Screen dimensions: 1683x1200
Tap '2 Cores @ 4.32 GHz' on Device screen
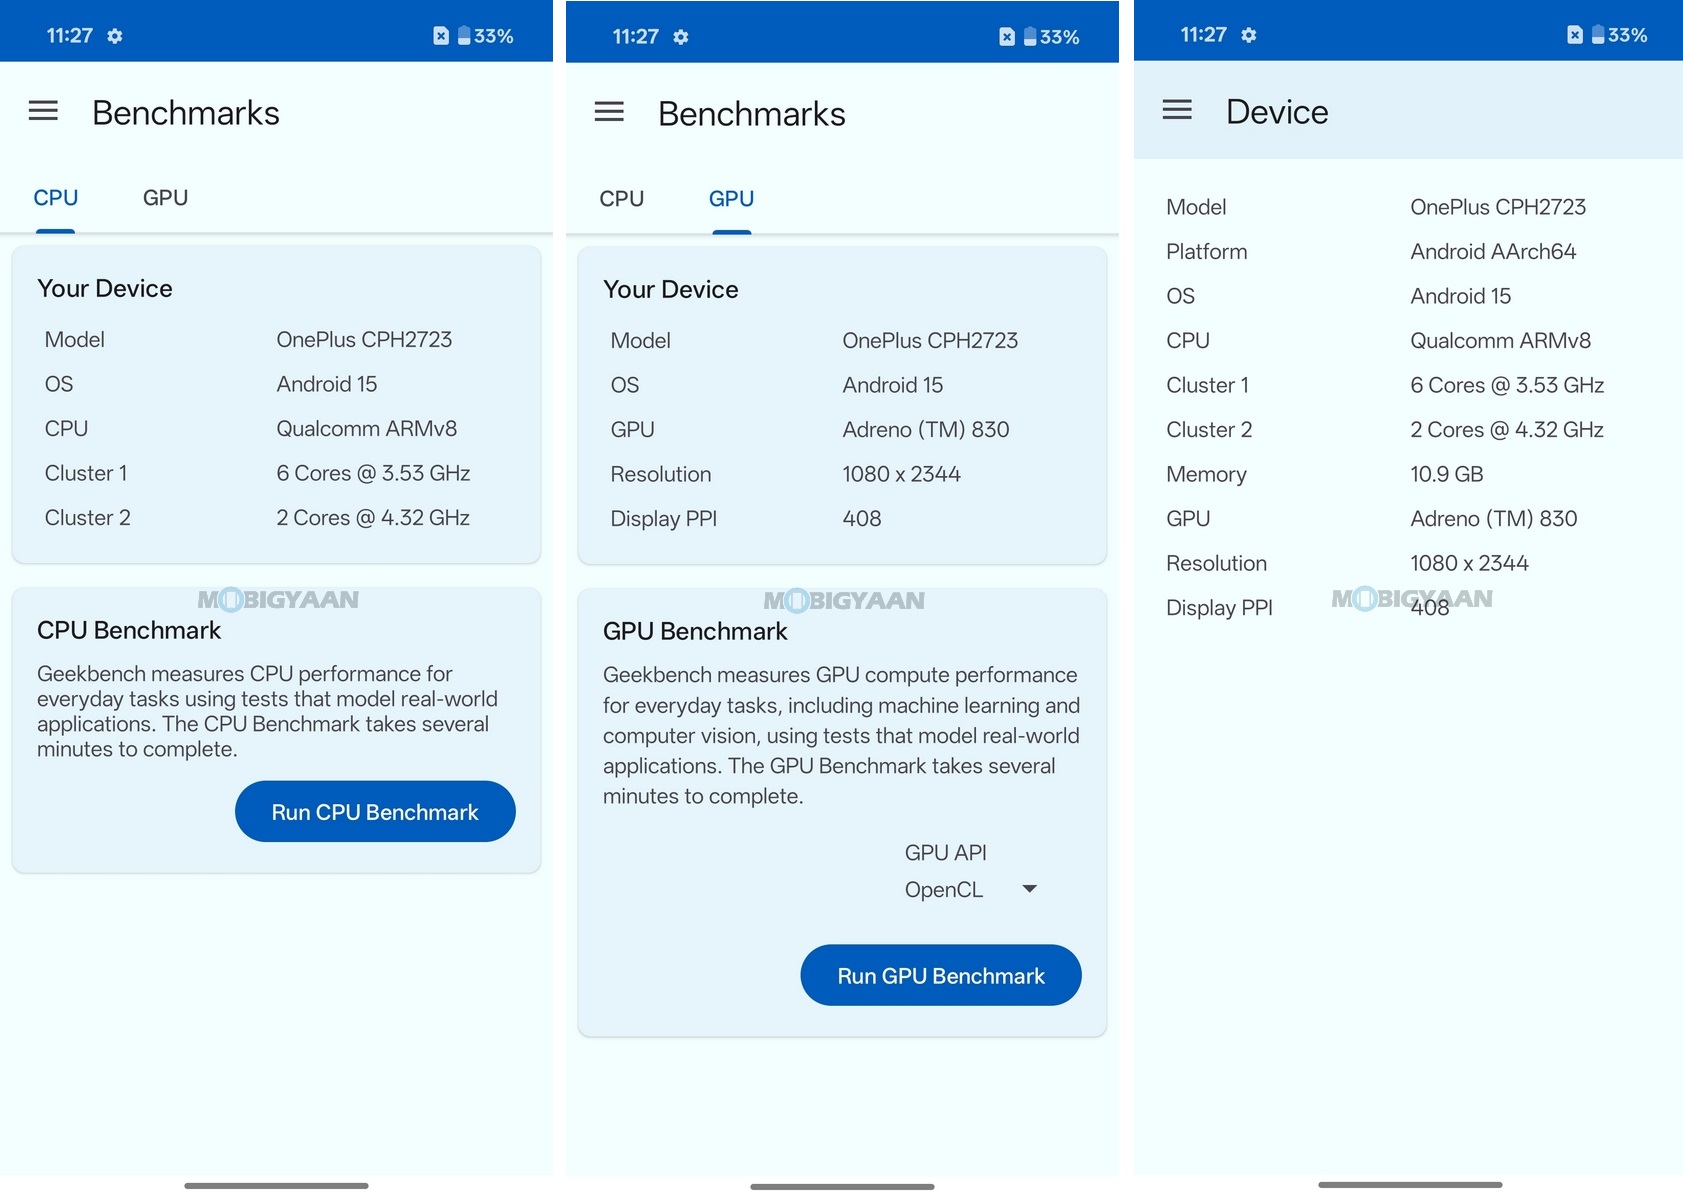click(1507, 429)
